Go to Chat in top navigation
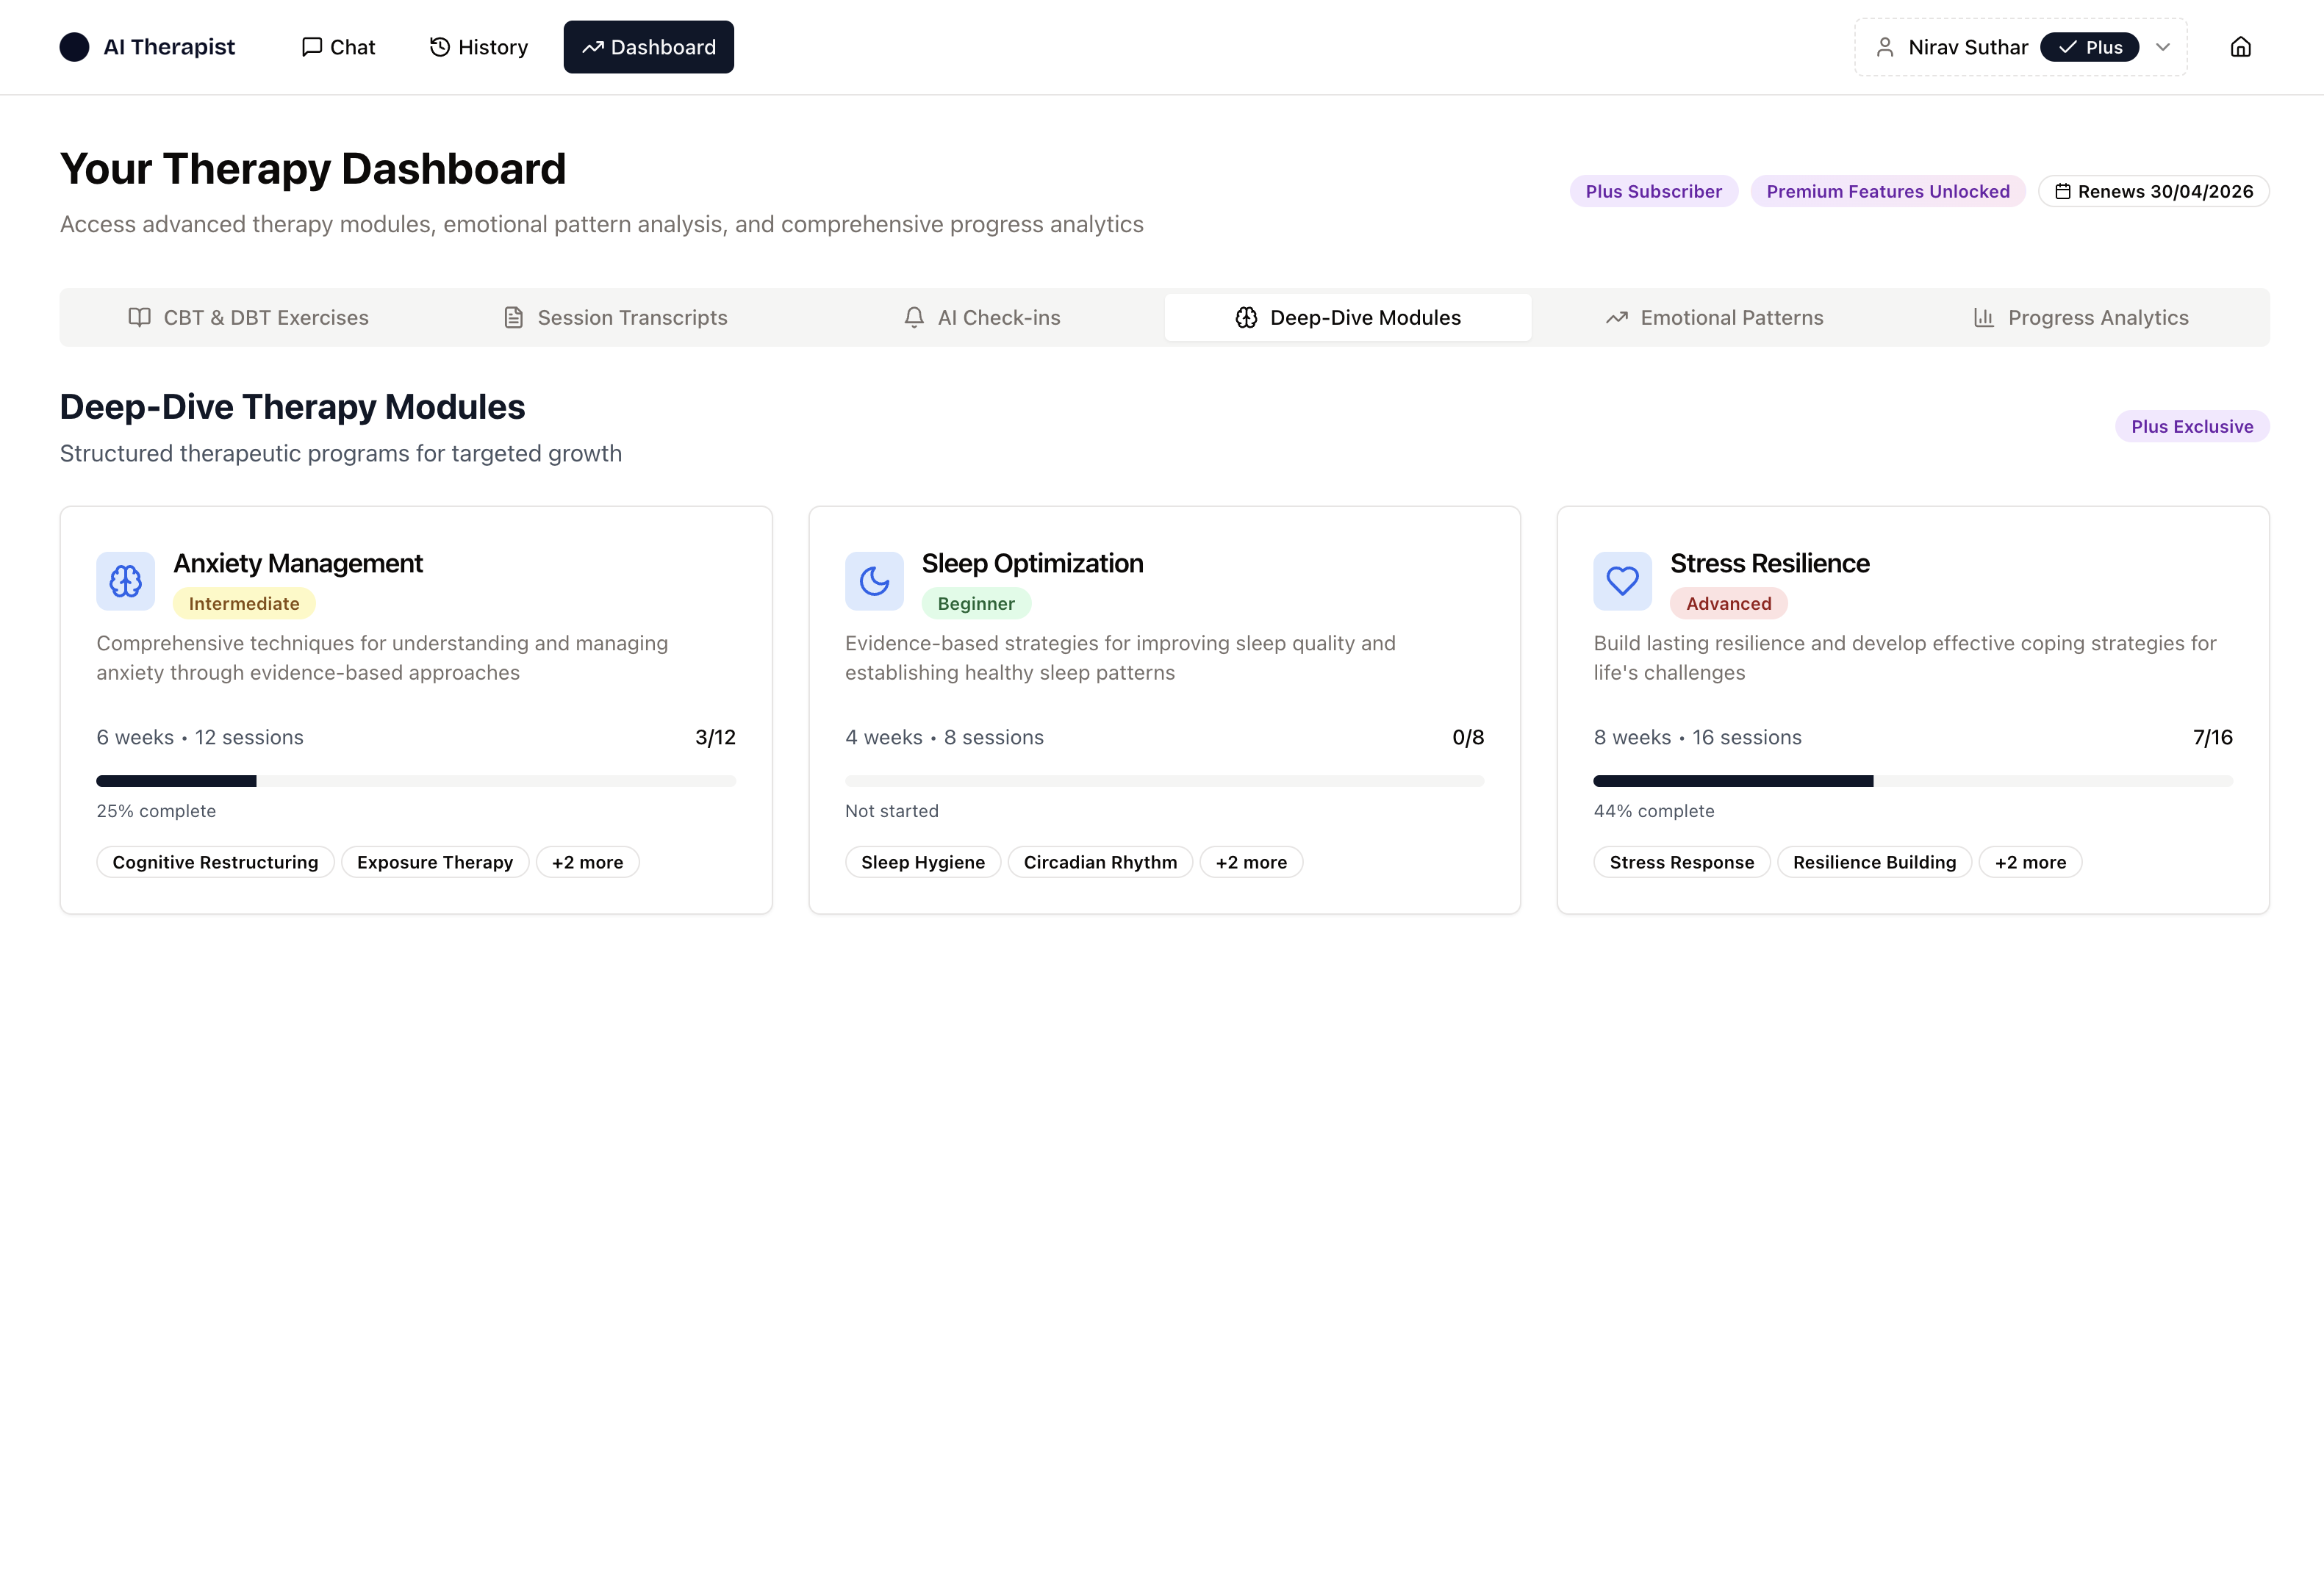This screenshot has width=2324, height=1593. (x=338, y=47)
